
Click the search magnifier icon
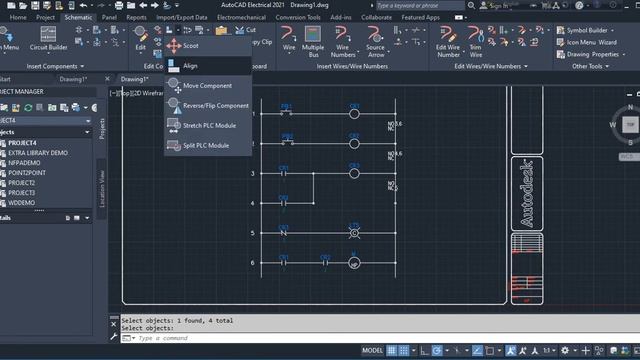(x=471, y=5)
